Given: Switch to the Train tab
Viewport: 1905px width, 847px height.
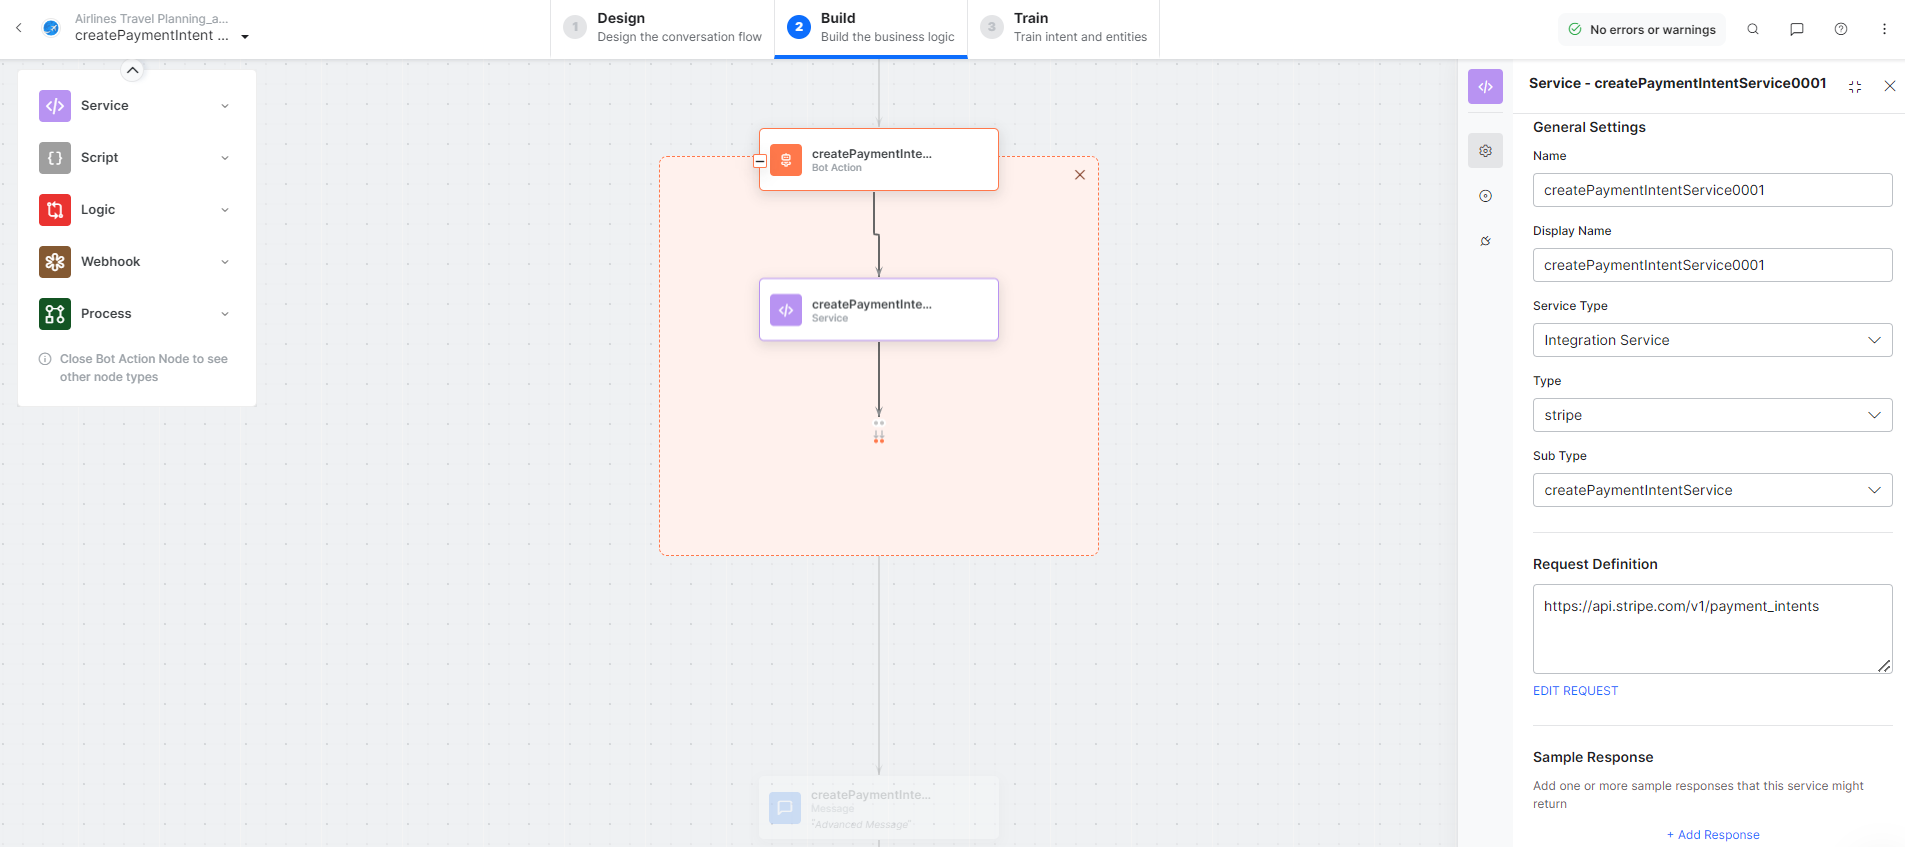Looking at the screenshot, I should pyautogui.click(x=1064, y=28).
